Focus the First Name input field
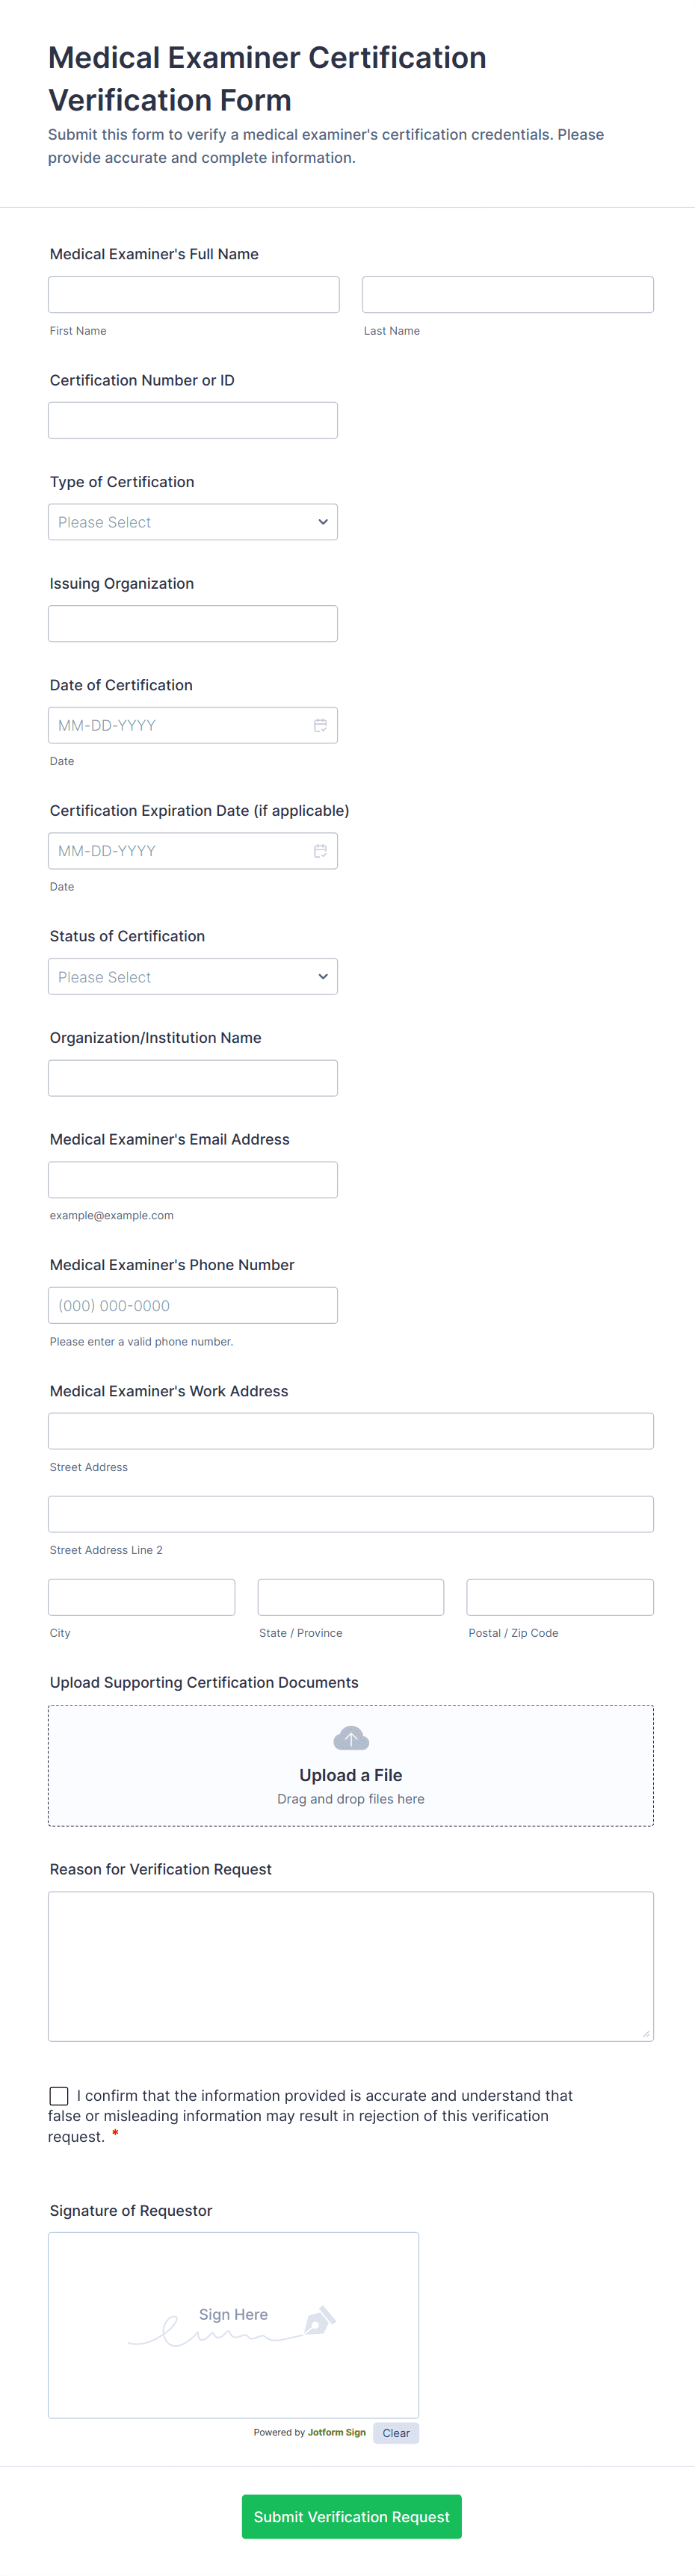The height and width of the screenshot is (2576, 695). click(x=194, y=295)
